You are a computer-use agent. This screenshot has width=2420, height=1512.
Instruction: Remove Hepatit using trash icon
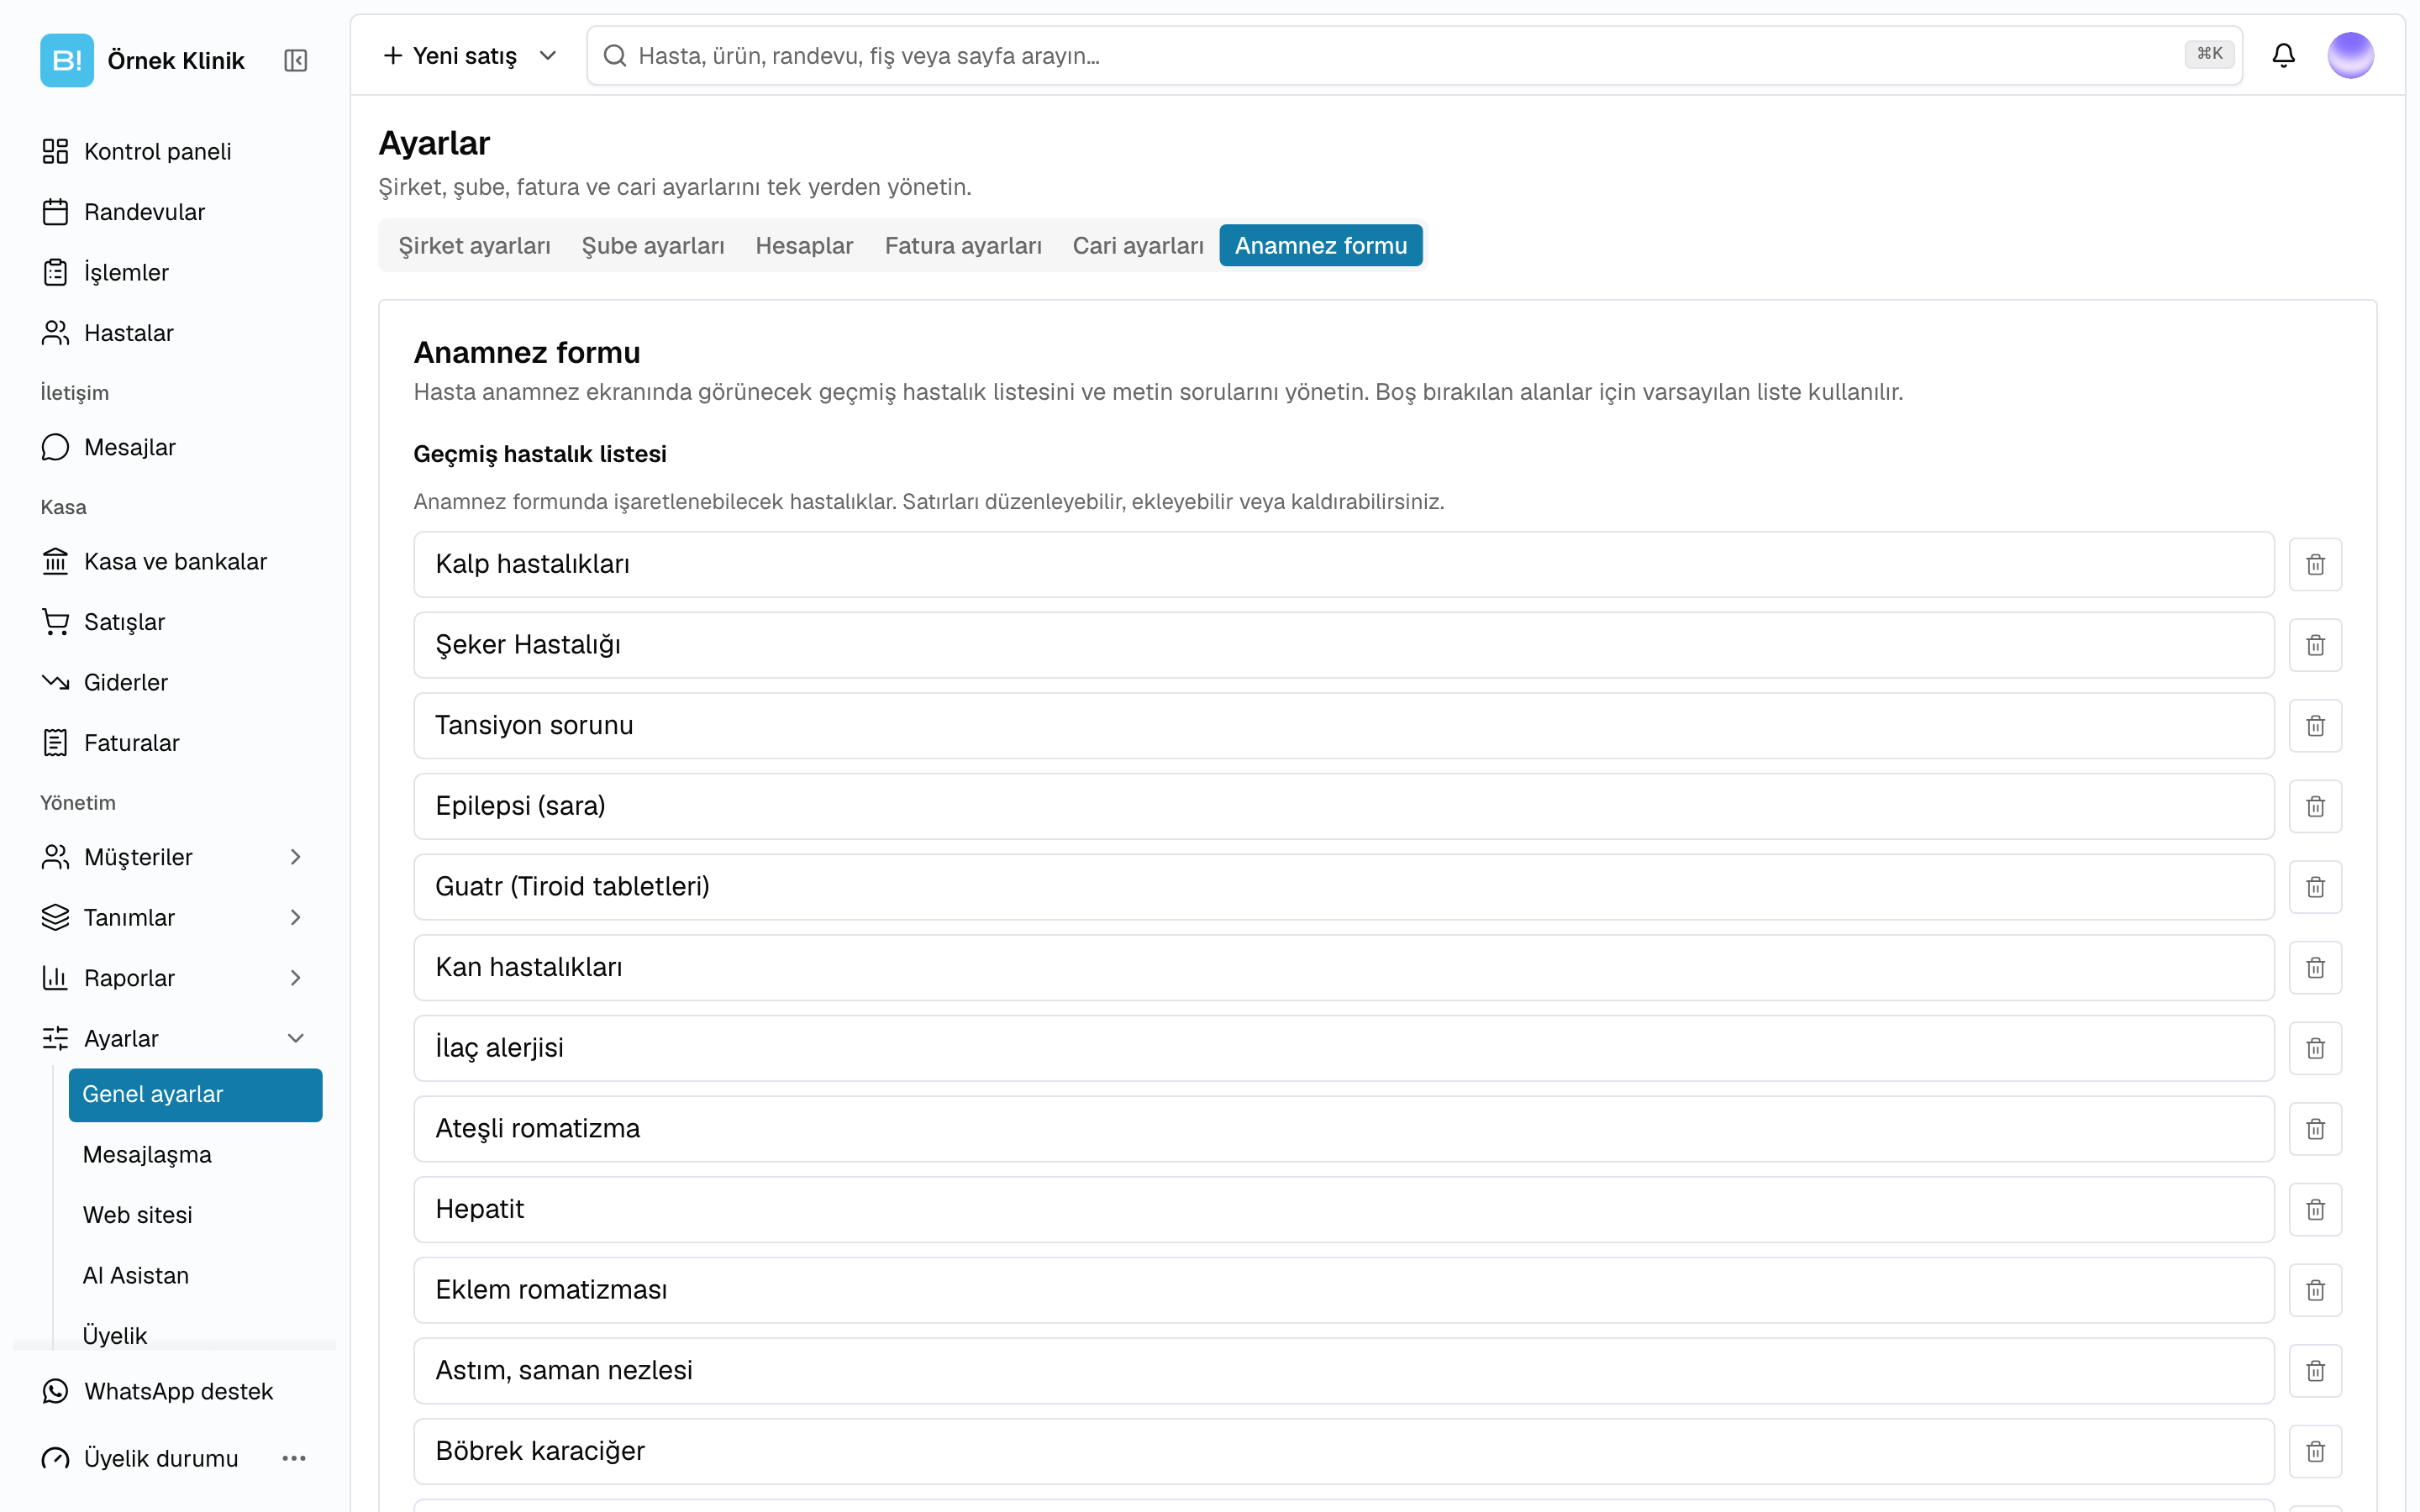(x=2315, y=1210)
